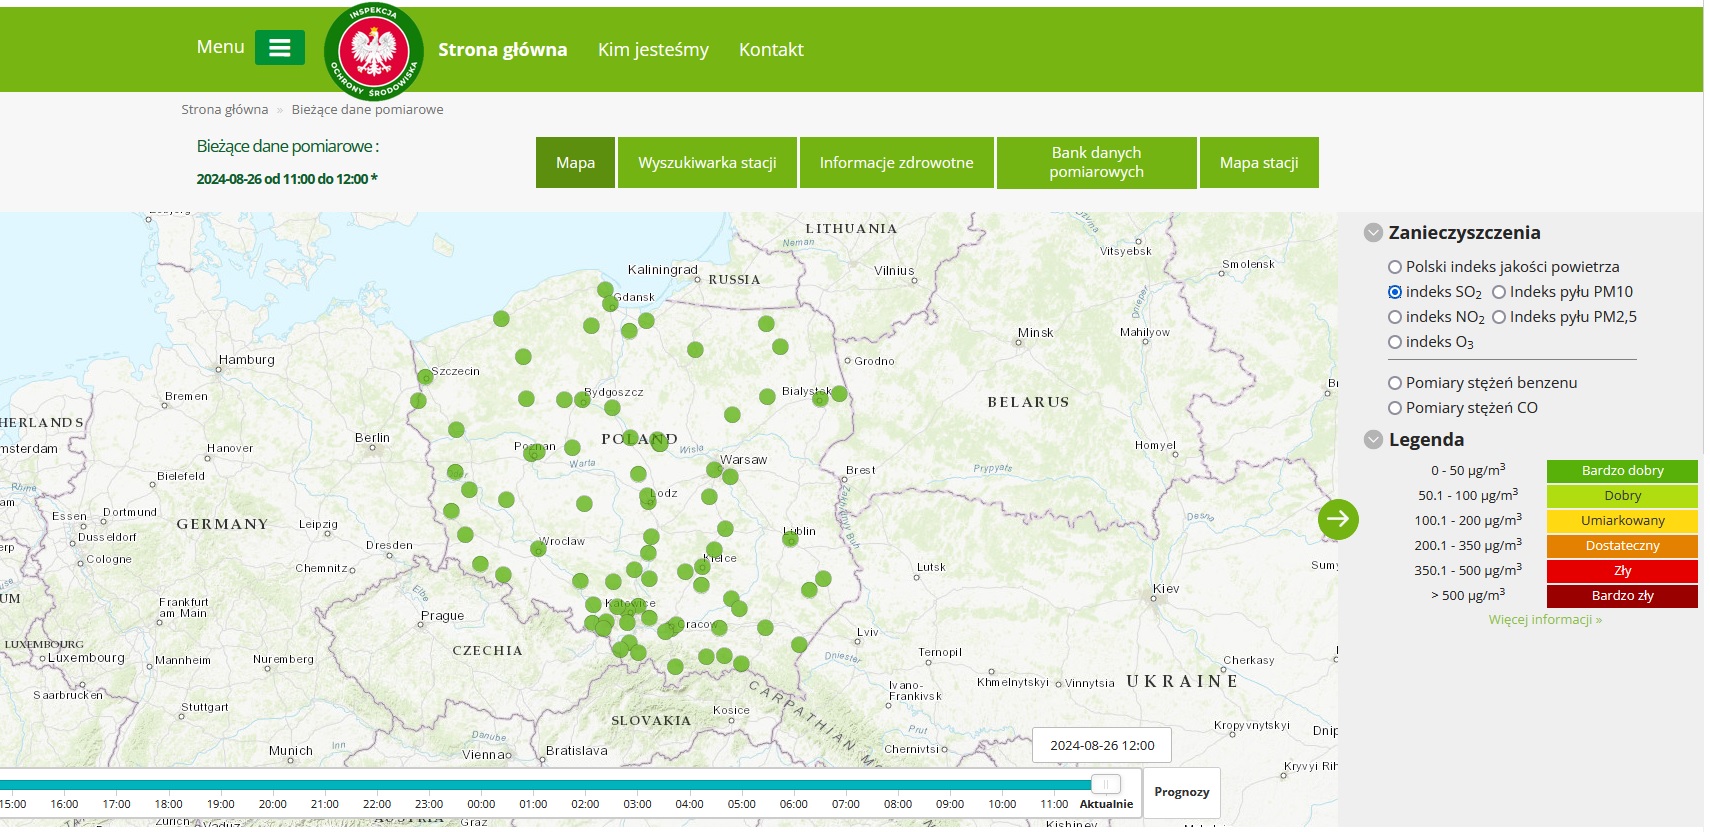Open Wyszukiwarka stacji tab
1710x832 pixels.
(x=707, y=163)
